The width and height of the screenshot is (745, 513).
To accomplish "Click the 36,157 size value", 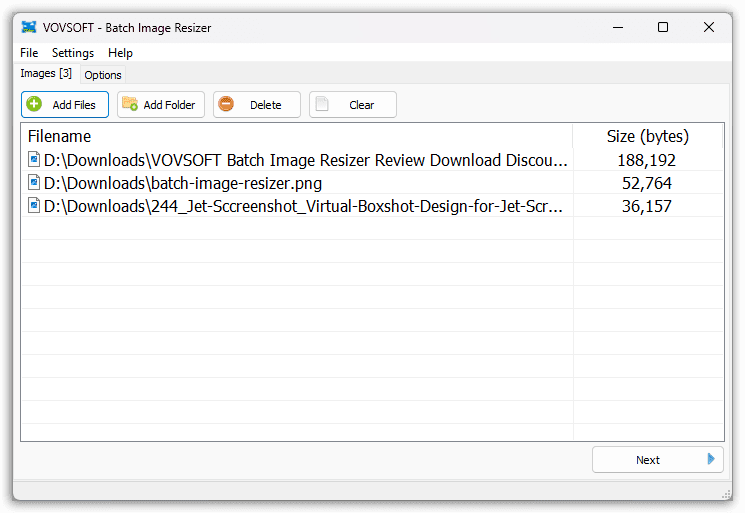I will pyautogui.click(x=647, y=206).
